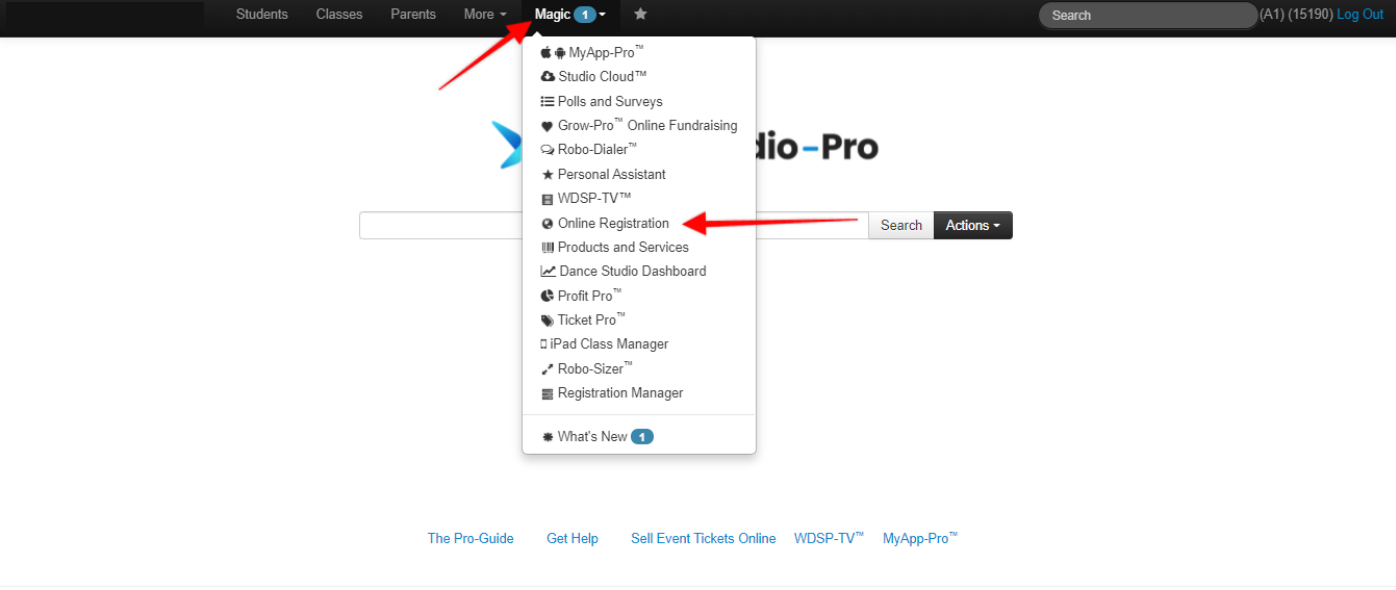The image size is (1396, 590).
Task: Click the chart icon beside Dance Studio Dashboard
Action: [548, 272]
